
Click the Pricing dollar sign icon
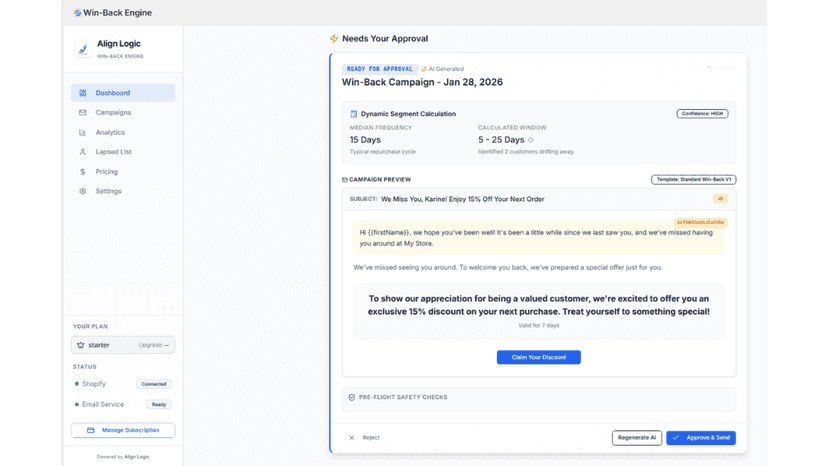coord(83,172)
